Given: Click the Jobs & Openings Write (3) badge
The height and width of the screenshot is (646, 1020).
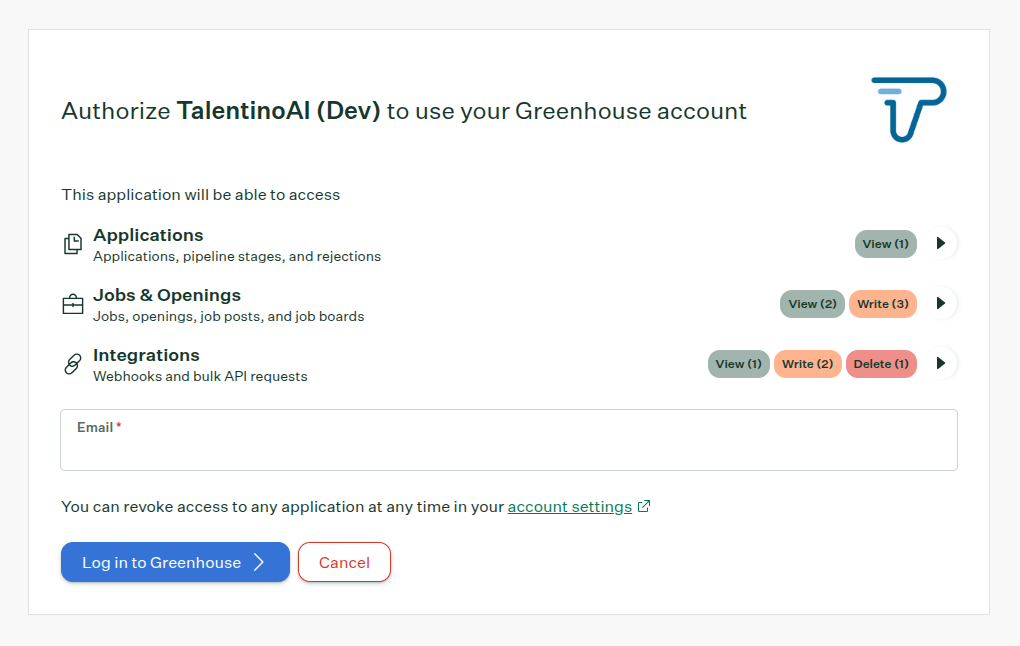Looking at the screenshot, I should [x=883, y=304].
